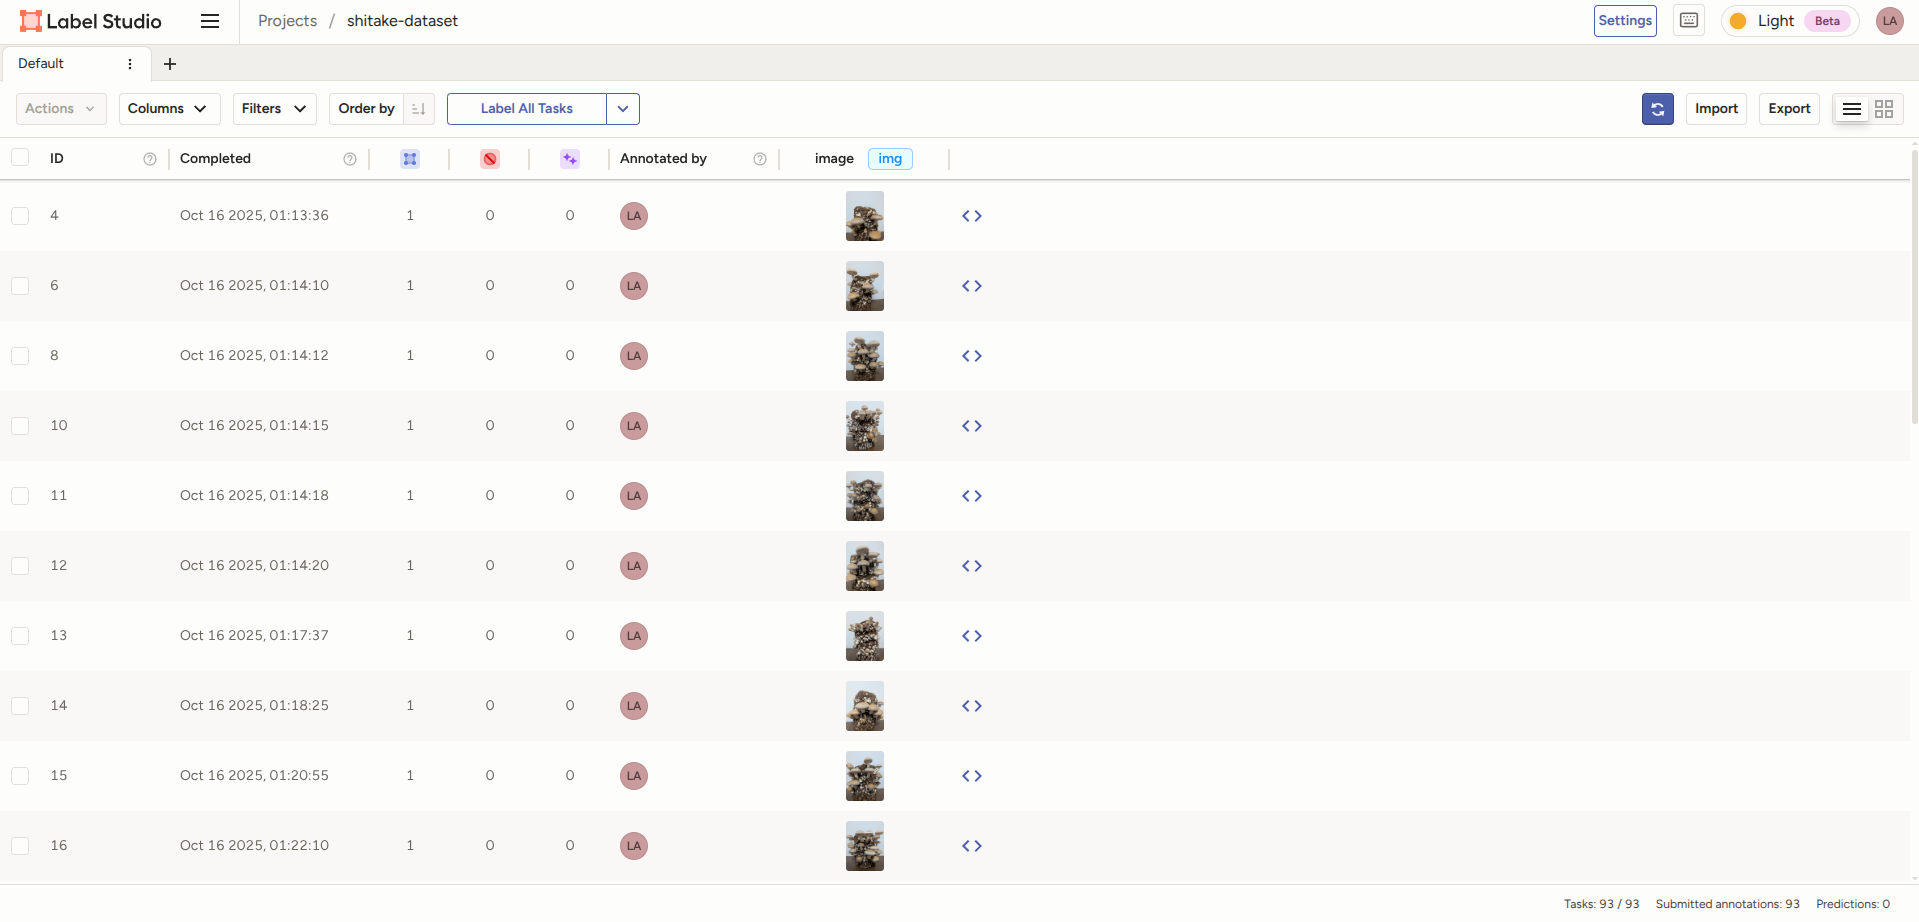Check the box for task 6
1919x922 pixels.
pos(20,286)
